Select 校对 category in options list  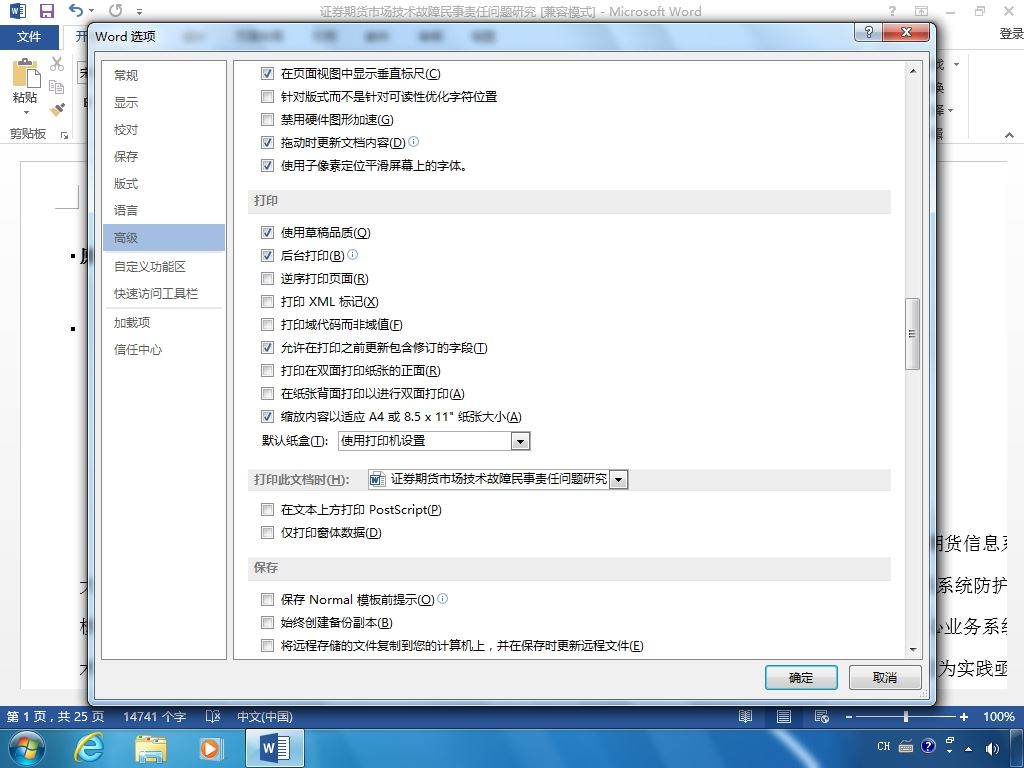pyautogui.click(x=163, y=129)
